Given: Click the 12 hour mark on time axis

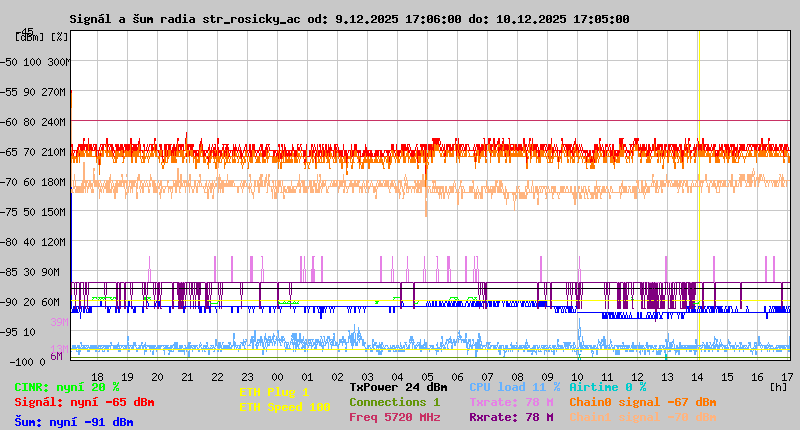Looking at the screenshot, I should click(x=637, y=376).
